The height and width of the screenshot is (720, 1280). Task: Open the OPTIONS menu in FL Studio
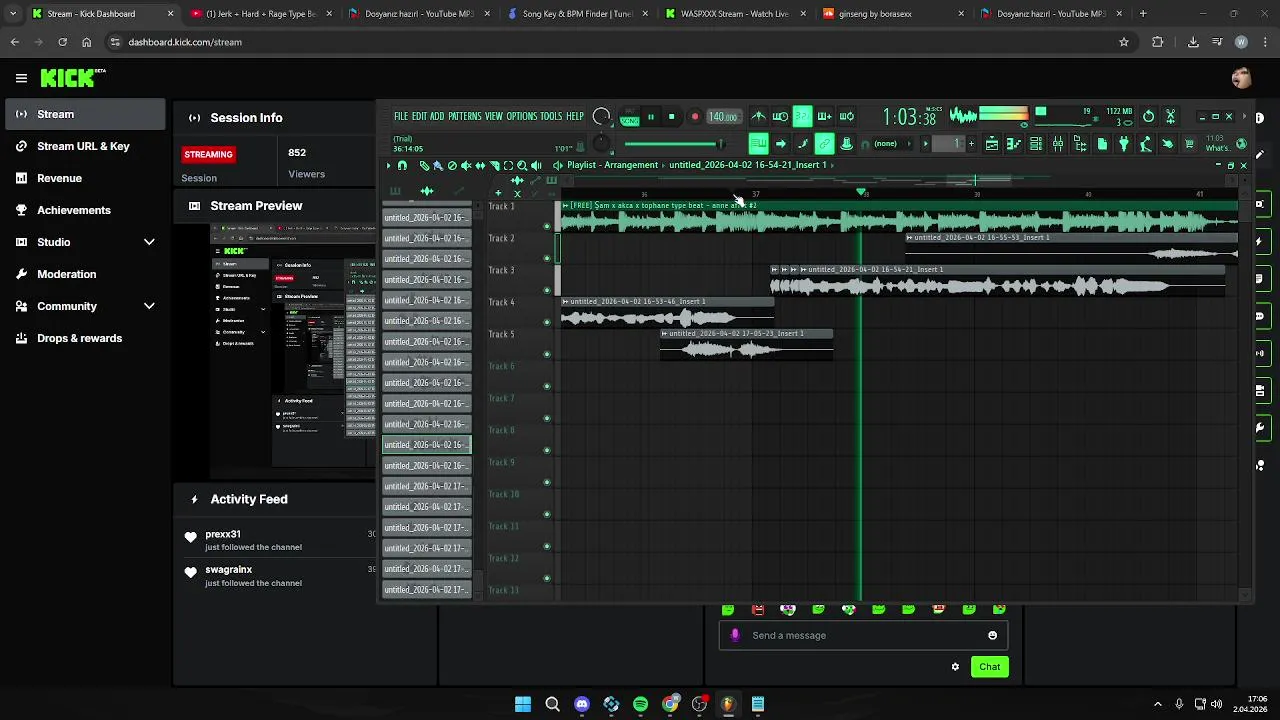point(522,116)
